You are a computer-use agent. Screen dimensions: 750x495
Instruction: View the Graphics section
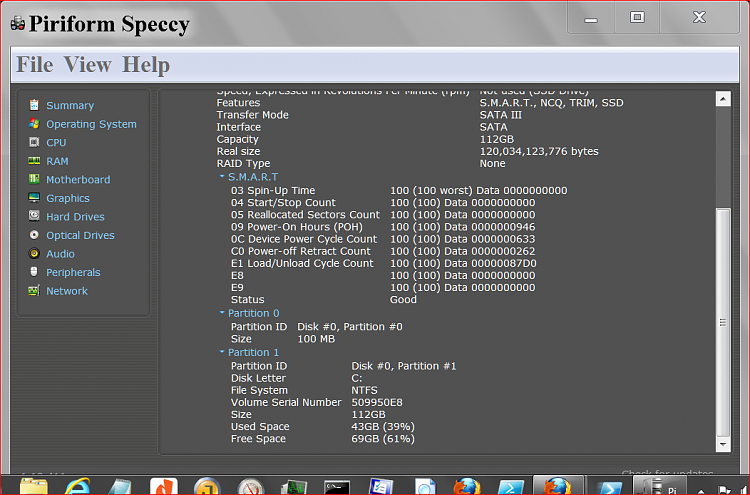[68, 198]
